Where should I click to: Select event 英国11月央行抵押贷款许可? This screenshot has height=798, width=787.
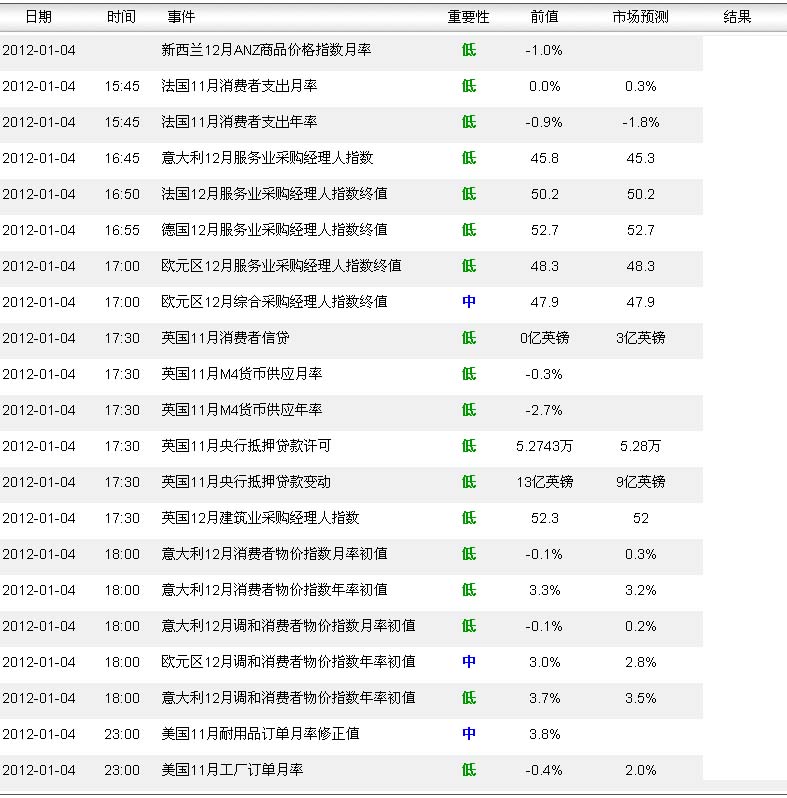[246, 446]
